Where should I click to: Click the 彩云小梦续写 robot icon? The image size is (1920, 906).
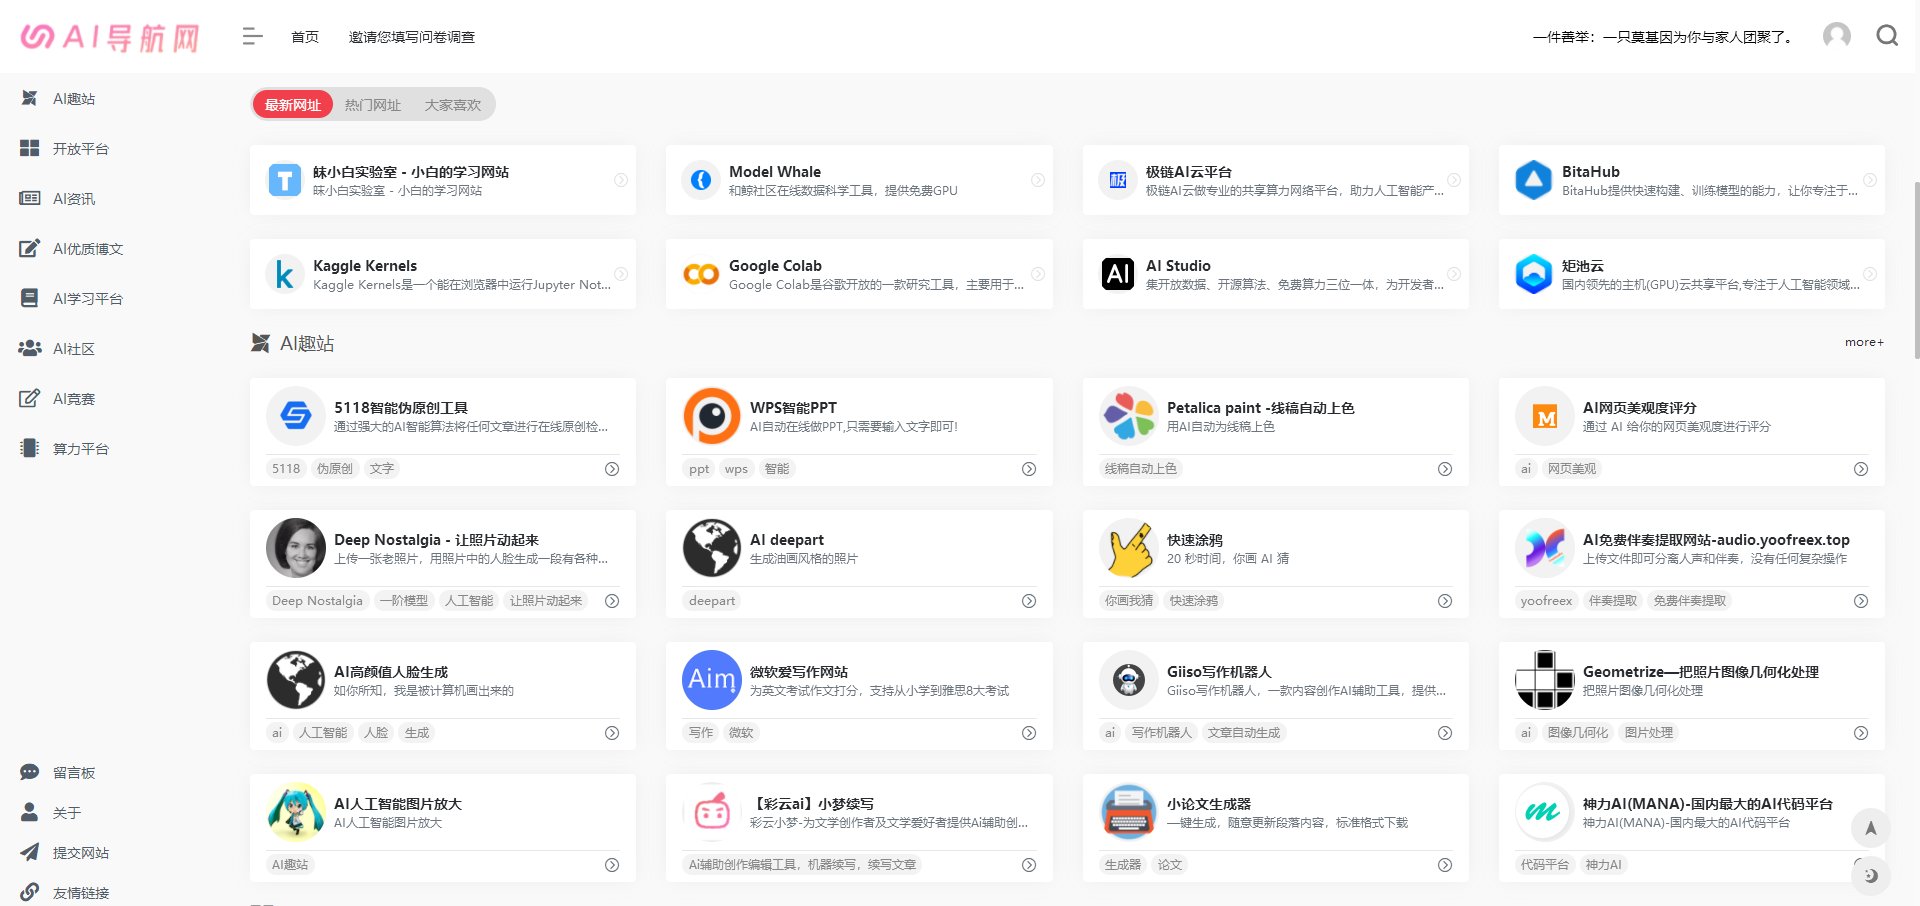[x=712, y=812]
